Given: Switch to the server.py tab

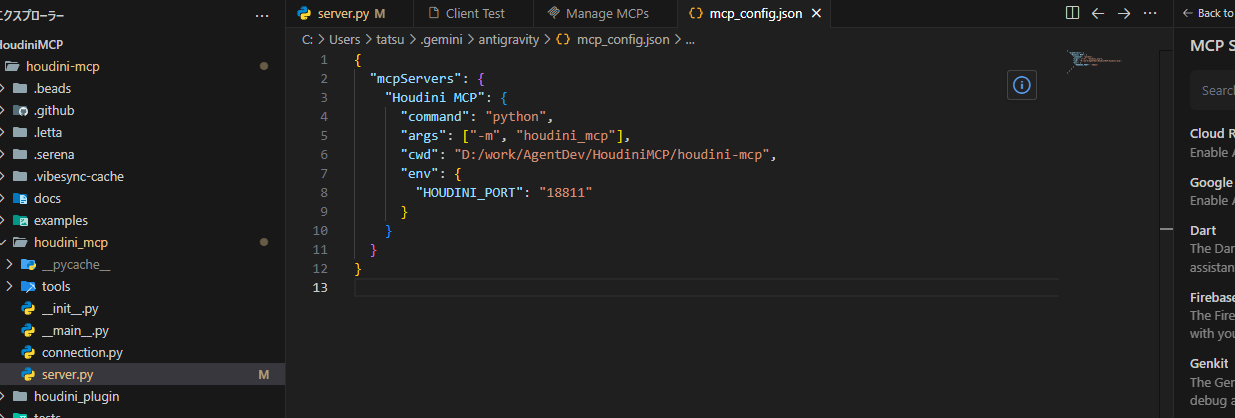Looking at the screenshot, I should point(343,13).
